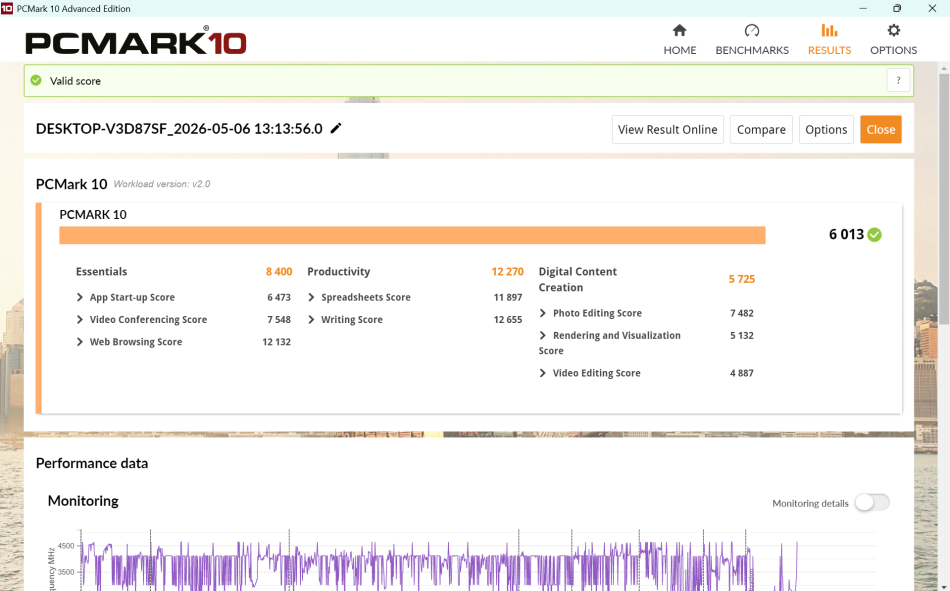The image size is (950, 591).
Task: Click the overall score 6 013
Action: pos(846,235)
